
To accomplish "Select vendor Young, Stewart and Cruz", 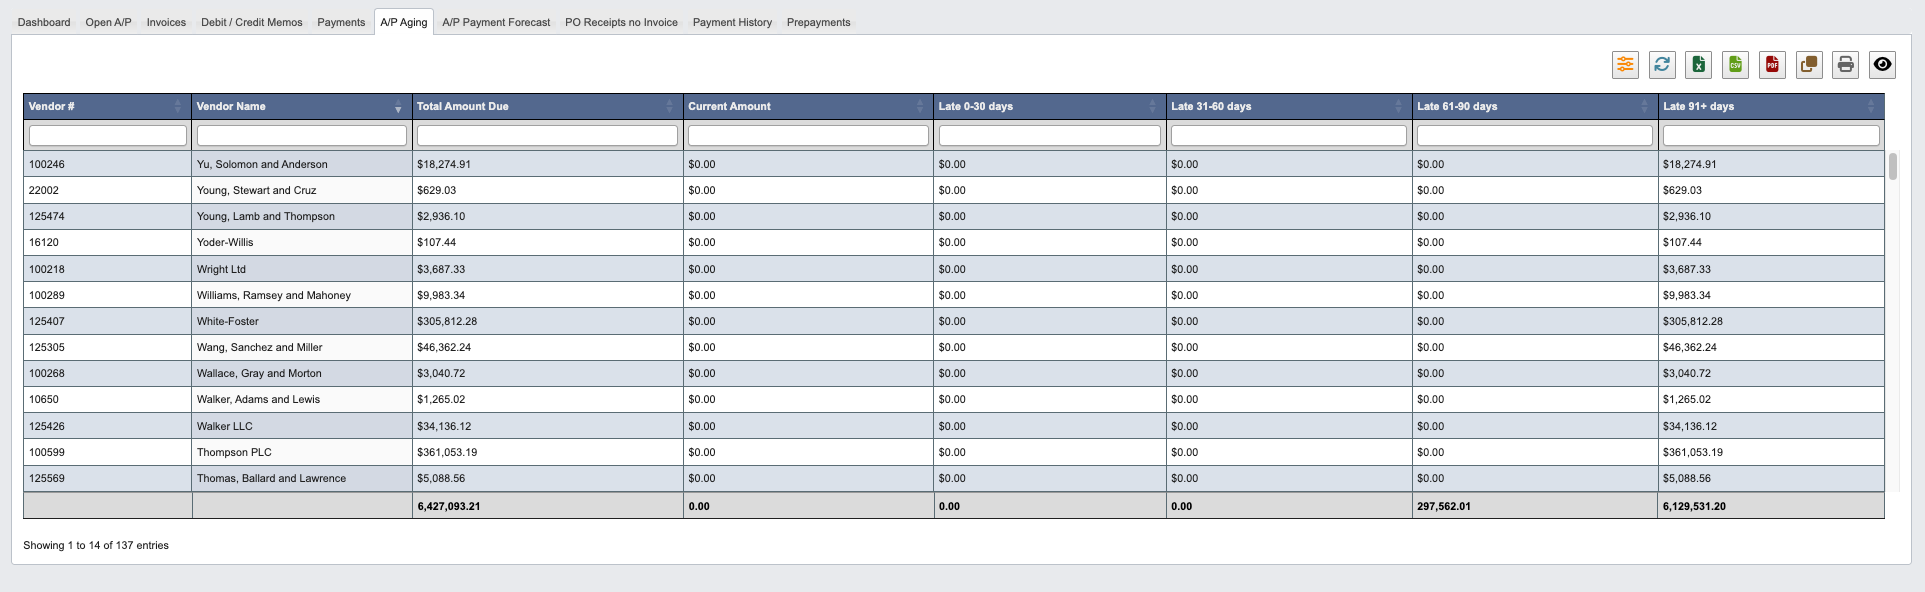I will (x=256, y=190).
